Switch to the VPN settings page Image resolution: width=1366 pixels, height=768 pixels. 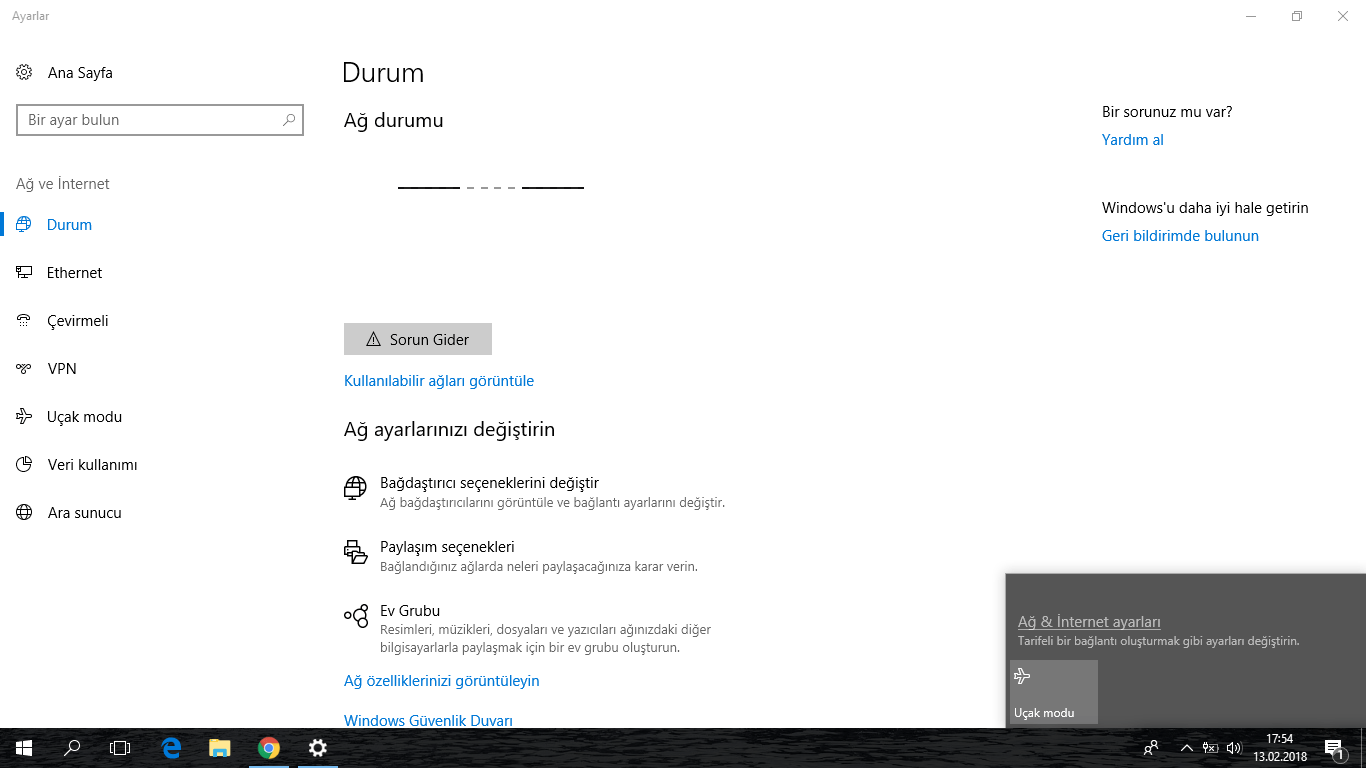tap(61, 369)
